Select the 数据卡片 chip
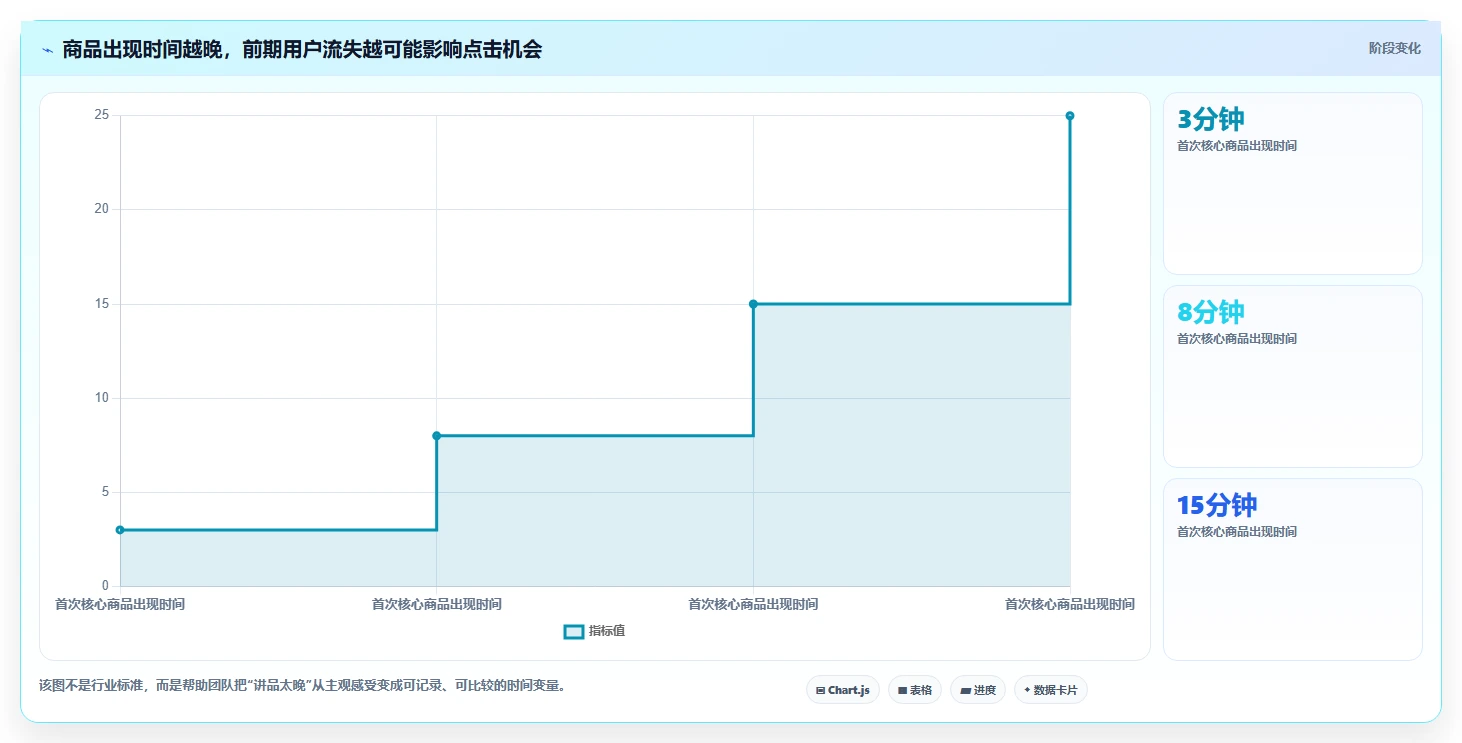Viewport: 1462px width, 743px height. point(1051,690)
